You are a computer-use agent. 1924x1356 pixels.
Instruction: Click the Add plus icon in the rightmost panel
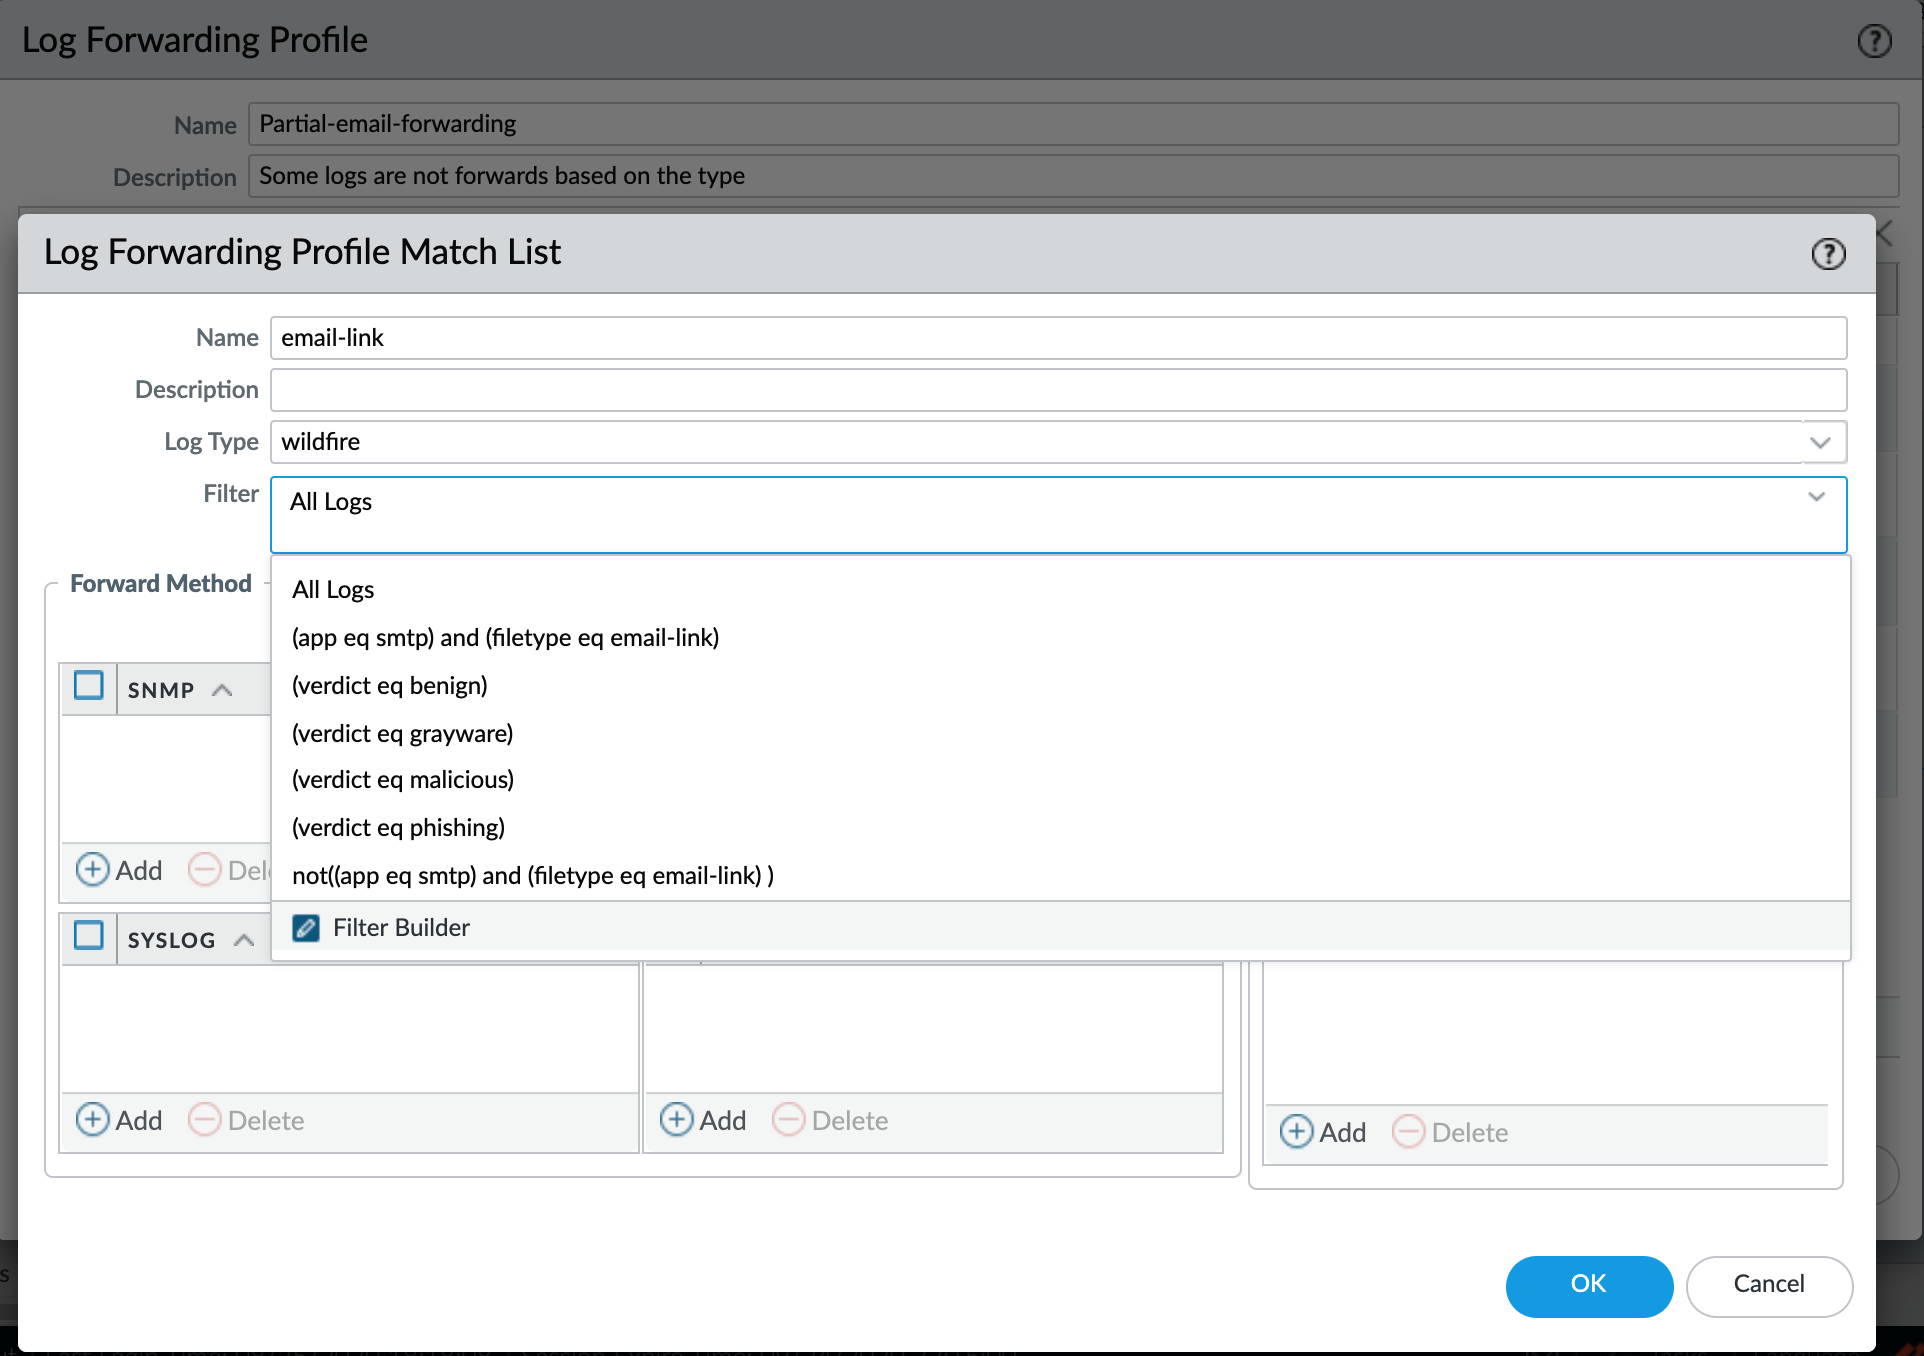point(1298,1132)
